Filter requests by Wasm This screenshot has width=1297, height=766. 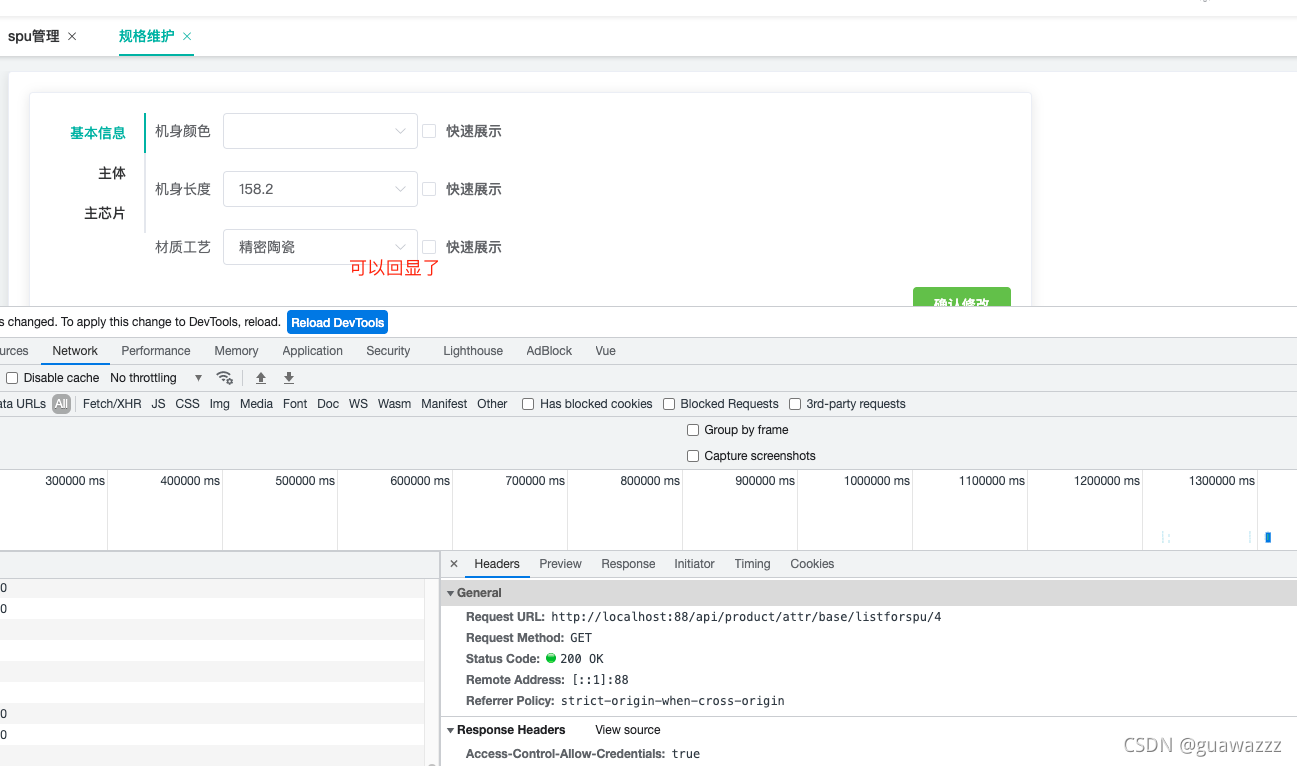tap(394, 404)
